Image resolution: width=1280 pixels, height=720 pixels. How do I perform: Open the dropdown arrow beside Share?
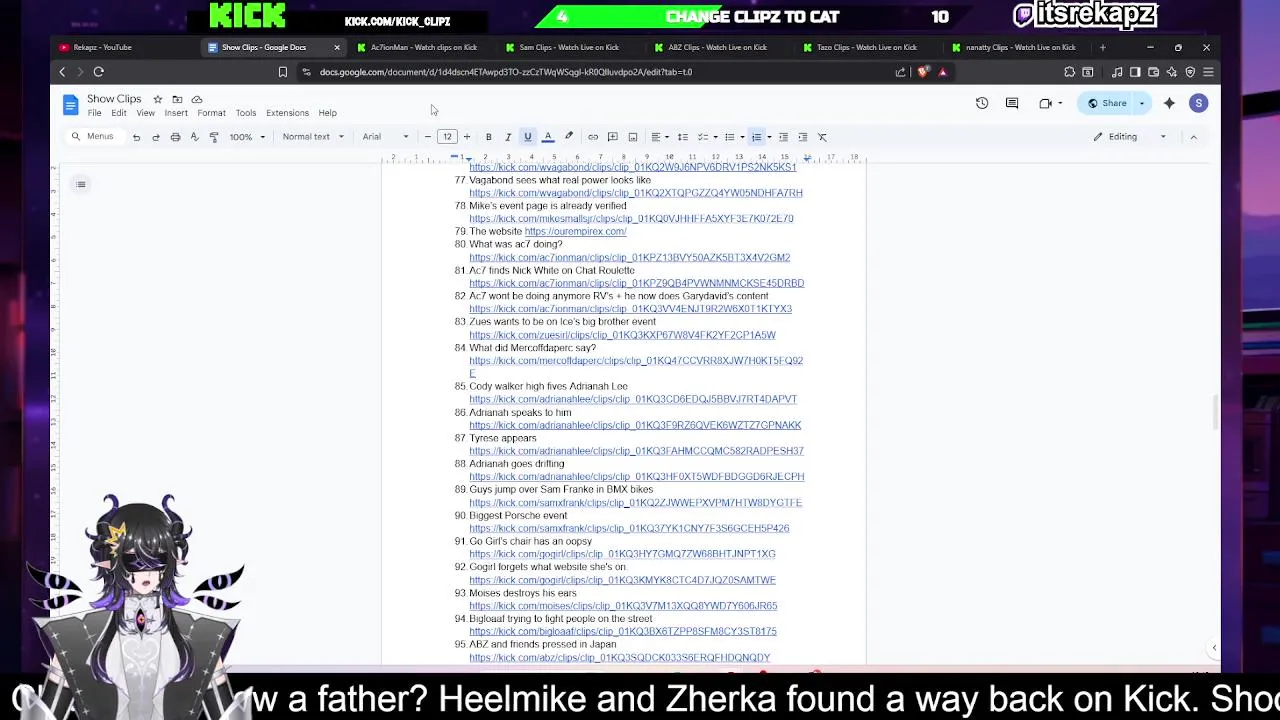pos(1142,103)
